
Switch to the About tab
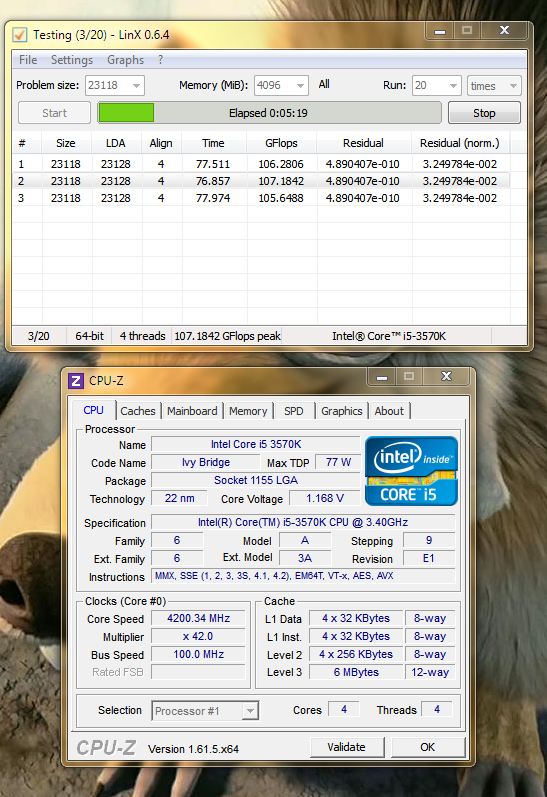click(389, 411)
